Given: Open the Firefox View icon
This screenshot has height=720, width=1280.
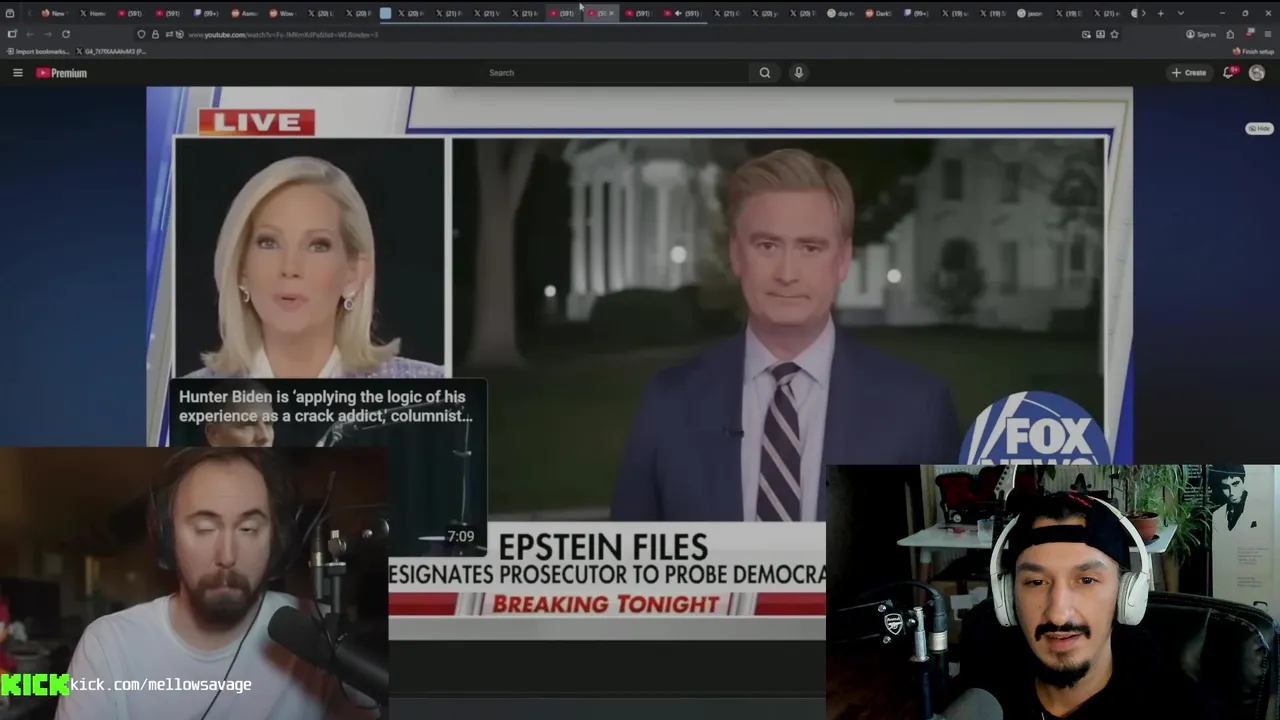Looking at the screenshot, I should pyautogui.click(x=11, y=13).
